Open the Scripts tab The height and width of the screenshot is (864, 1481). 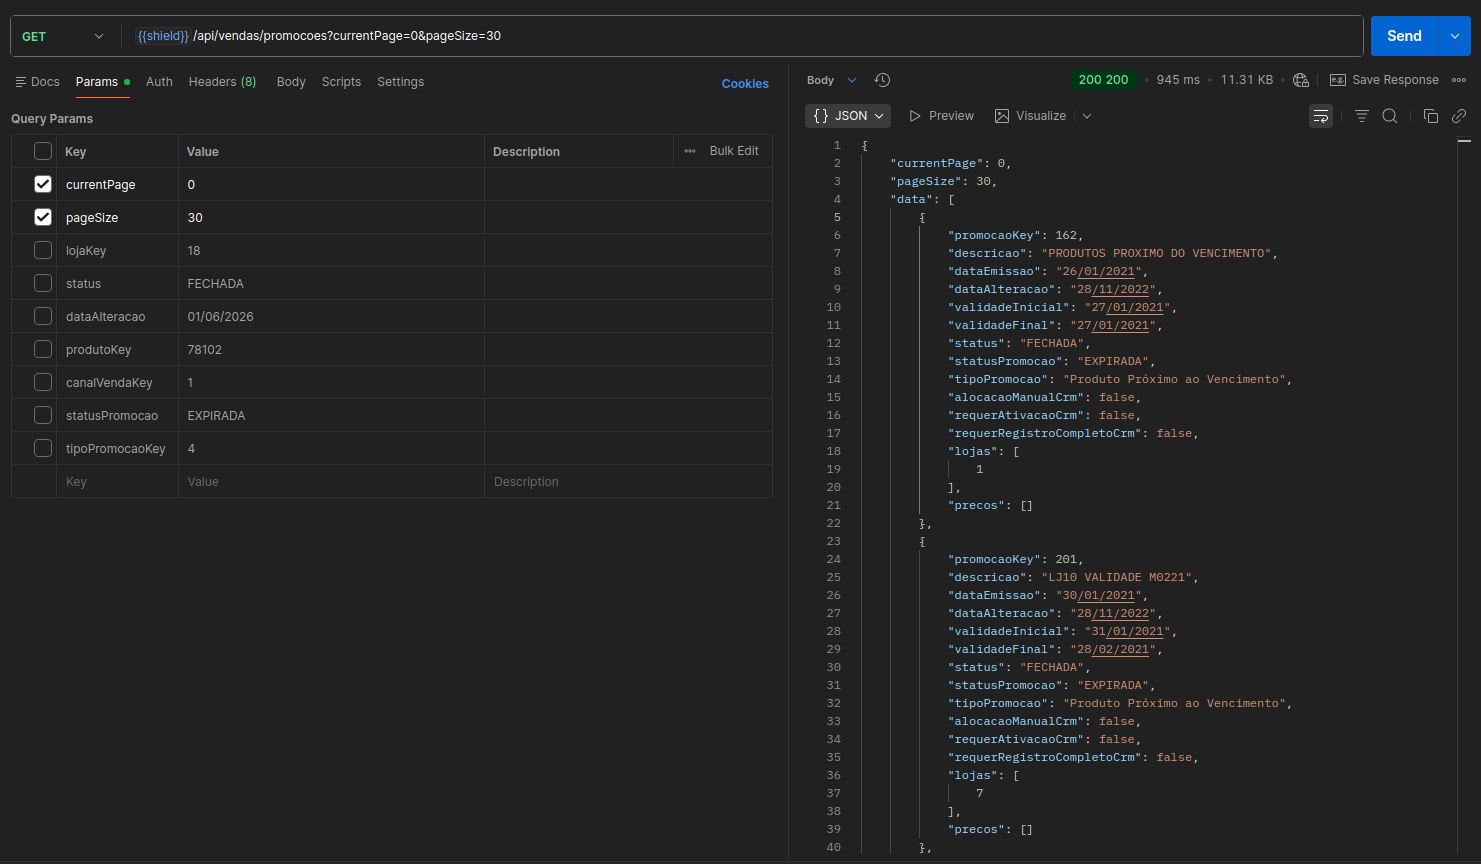pyautogui.click(x=341, y=82)
